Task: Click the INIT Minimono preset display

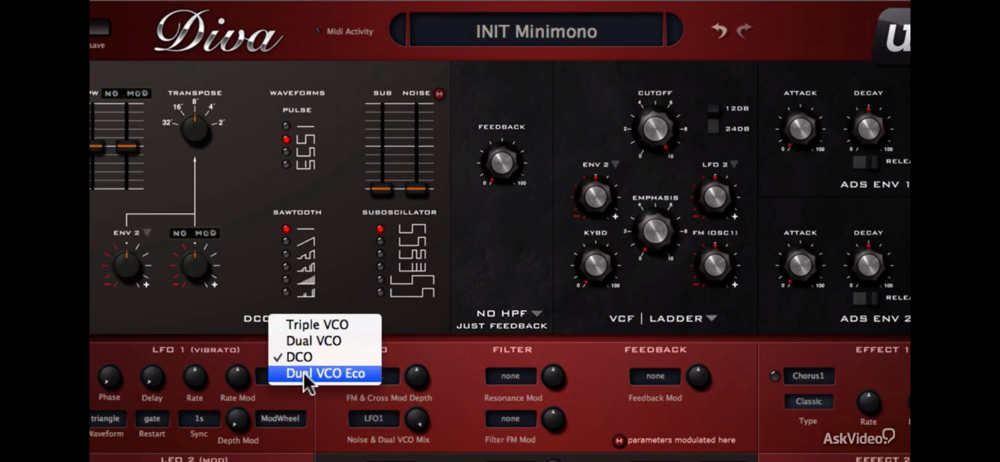Action: [x=536, y=31]
